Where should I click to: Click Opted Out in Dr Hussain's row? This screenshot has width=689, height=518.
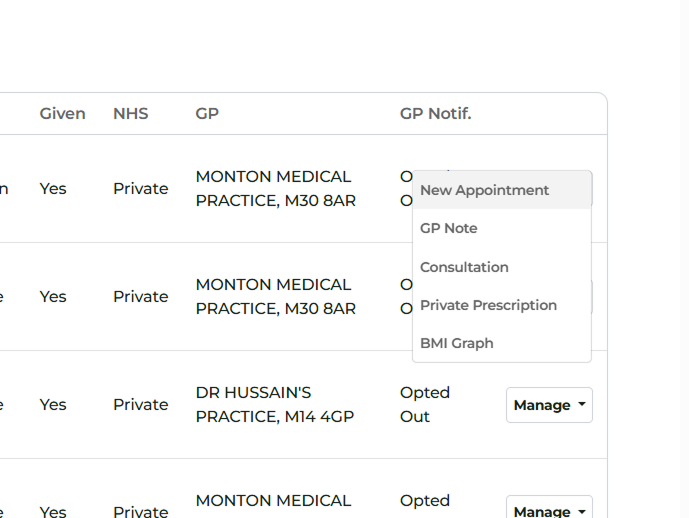425,404
